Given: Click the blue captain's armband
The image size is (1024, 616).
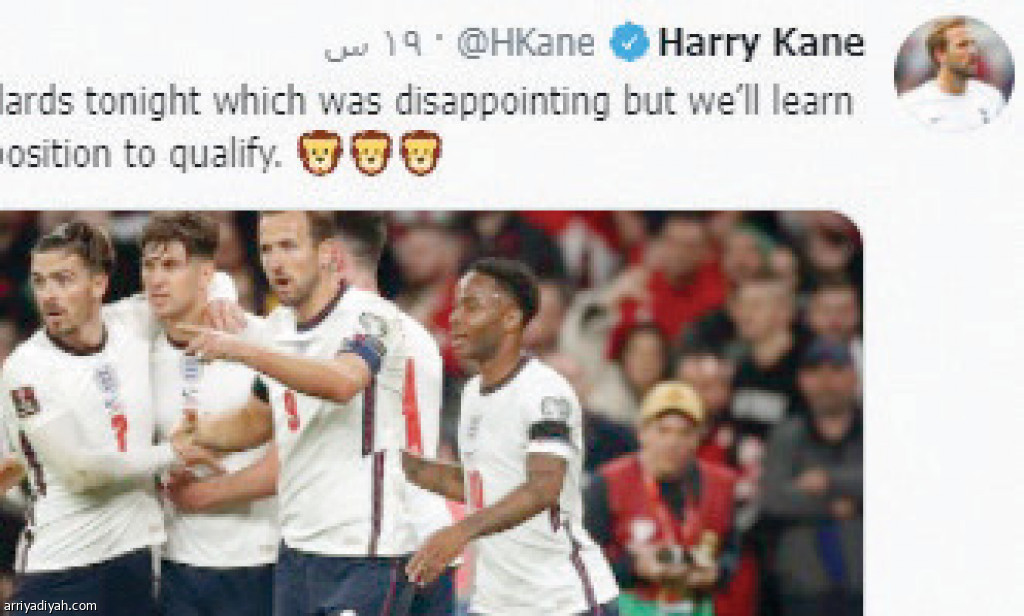Looking at the screenshot, I should pyautogui.click(x=362, y=351).
